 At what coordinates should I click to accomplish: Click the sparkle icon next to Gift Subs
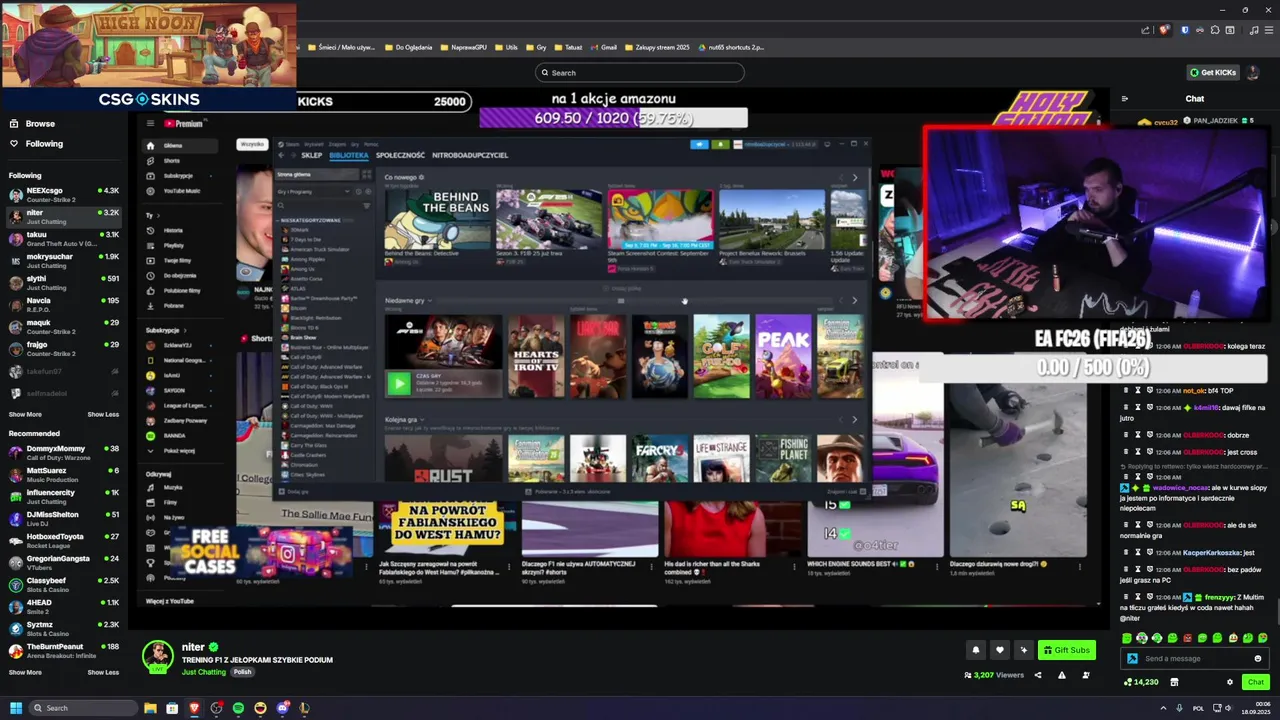(x=1023, y=650)
